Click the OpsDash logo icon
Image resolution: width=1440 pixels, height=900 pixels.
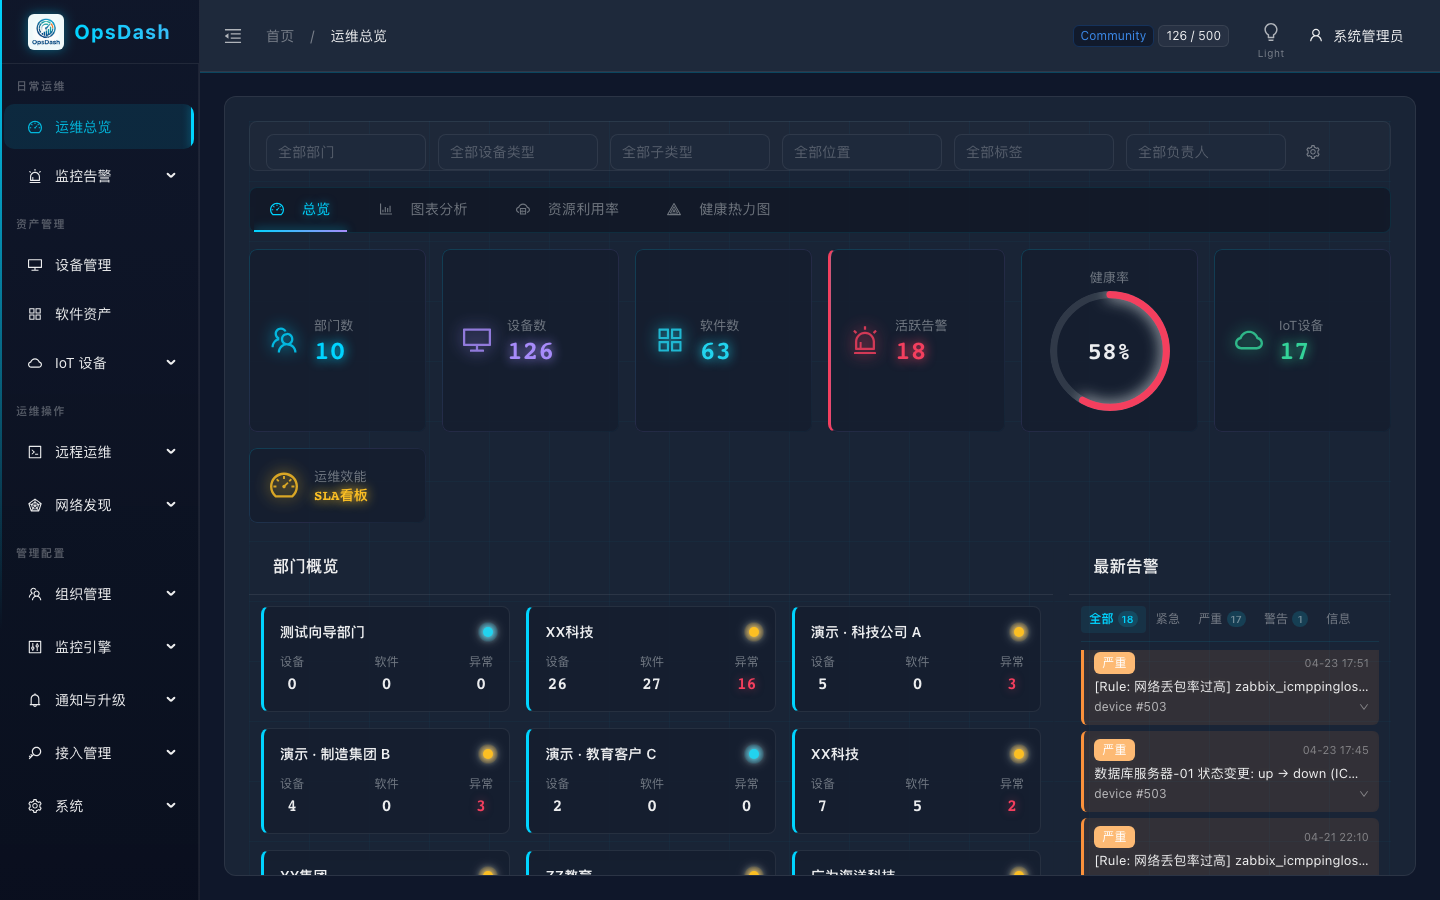point(46,32)
